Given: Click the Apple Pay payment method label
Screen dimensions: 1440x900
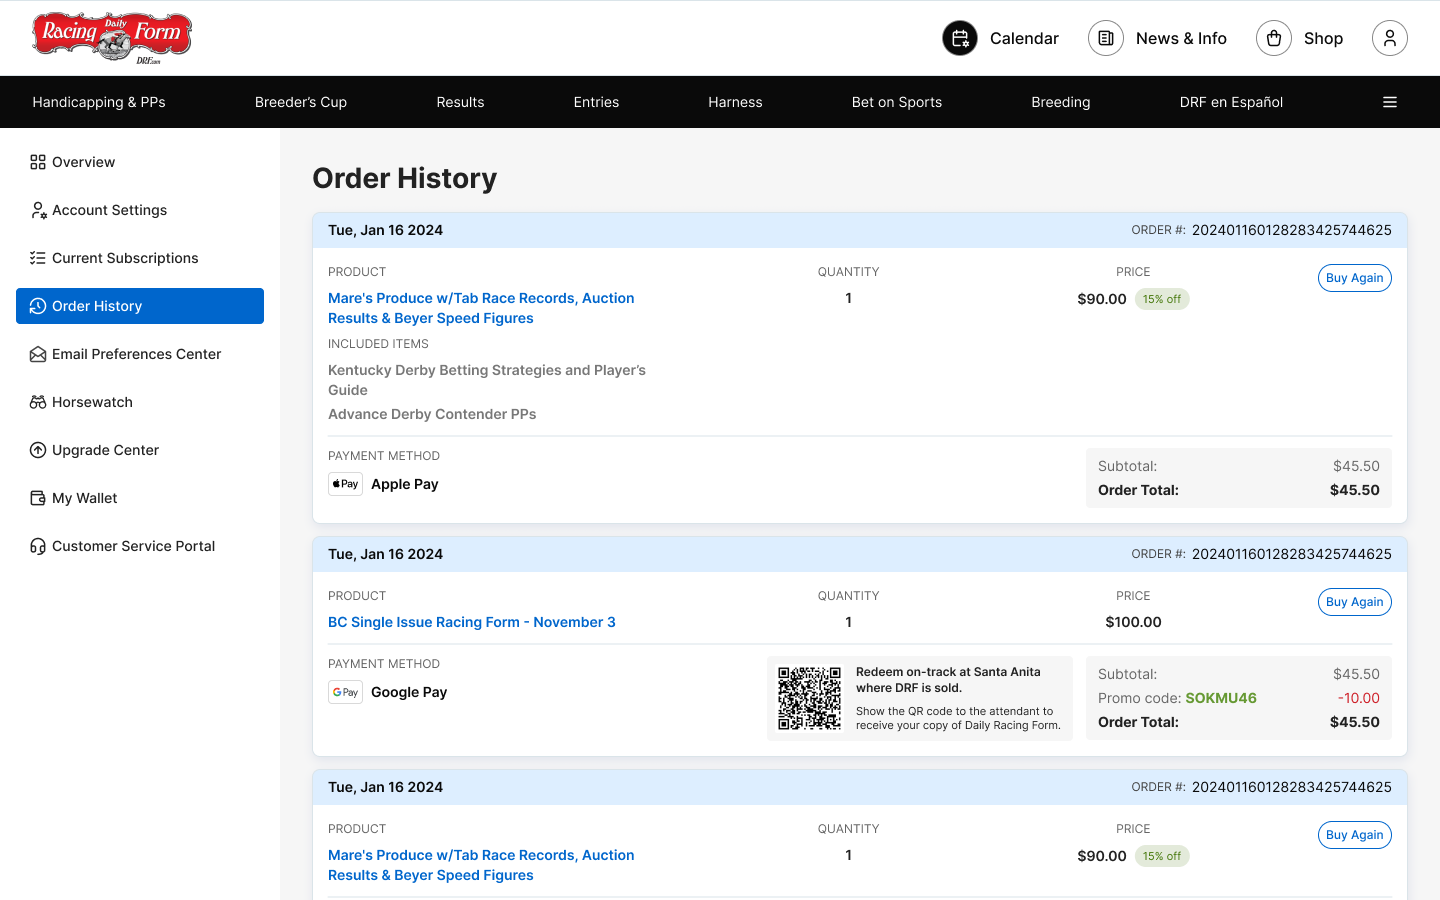Looking at the screenshot, I should pyautogui.click(x=405, y=484).
